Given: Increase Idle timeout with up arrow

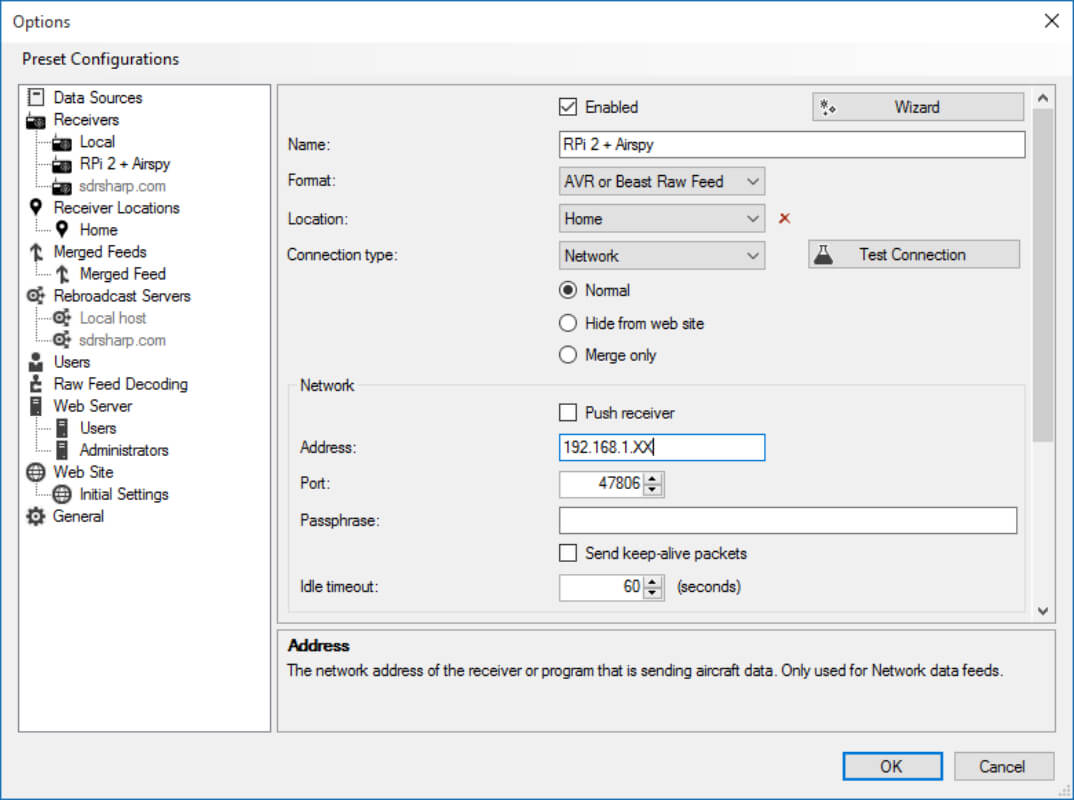Looking at the screenshot, I should (653, 581).
